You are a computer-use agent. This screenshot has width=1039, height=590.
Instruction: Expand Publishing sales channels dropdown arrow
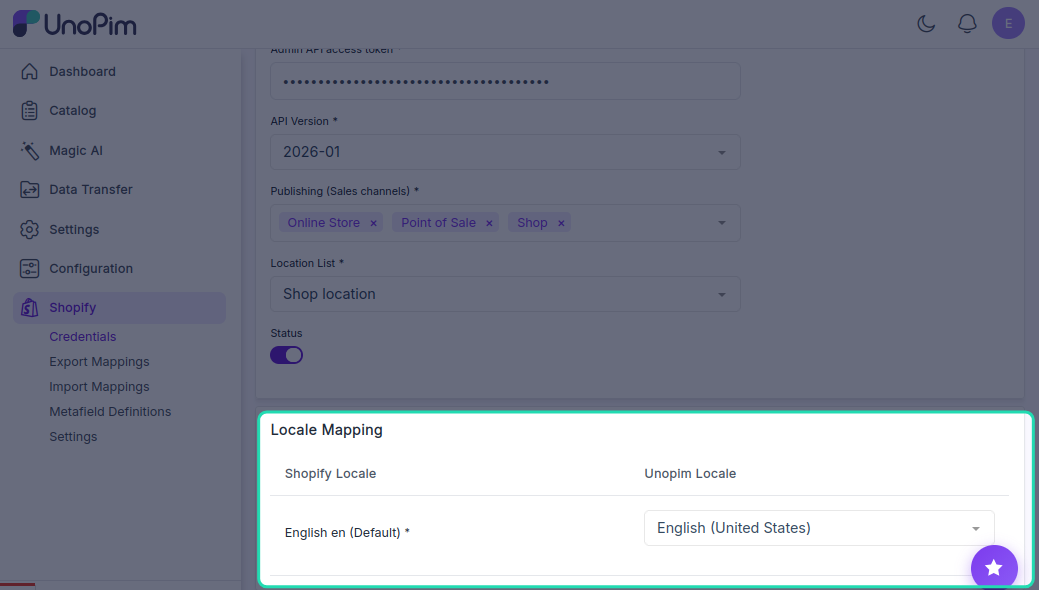tap(722, 223)
